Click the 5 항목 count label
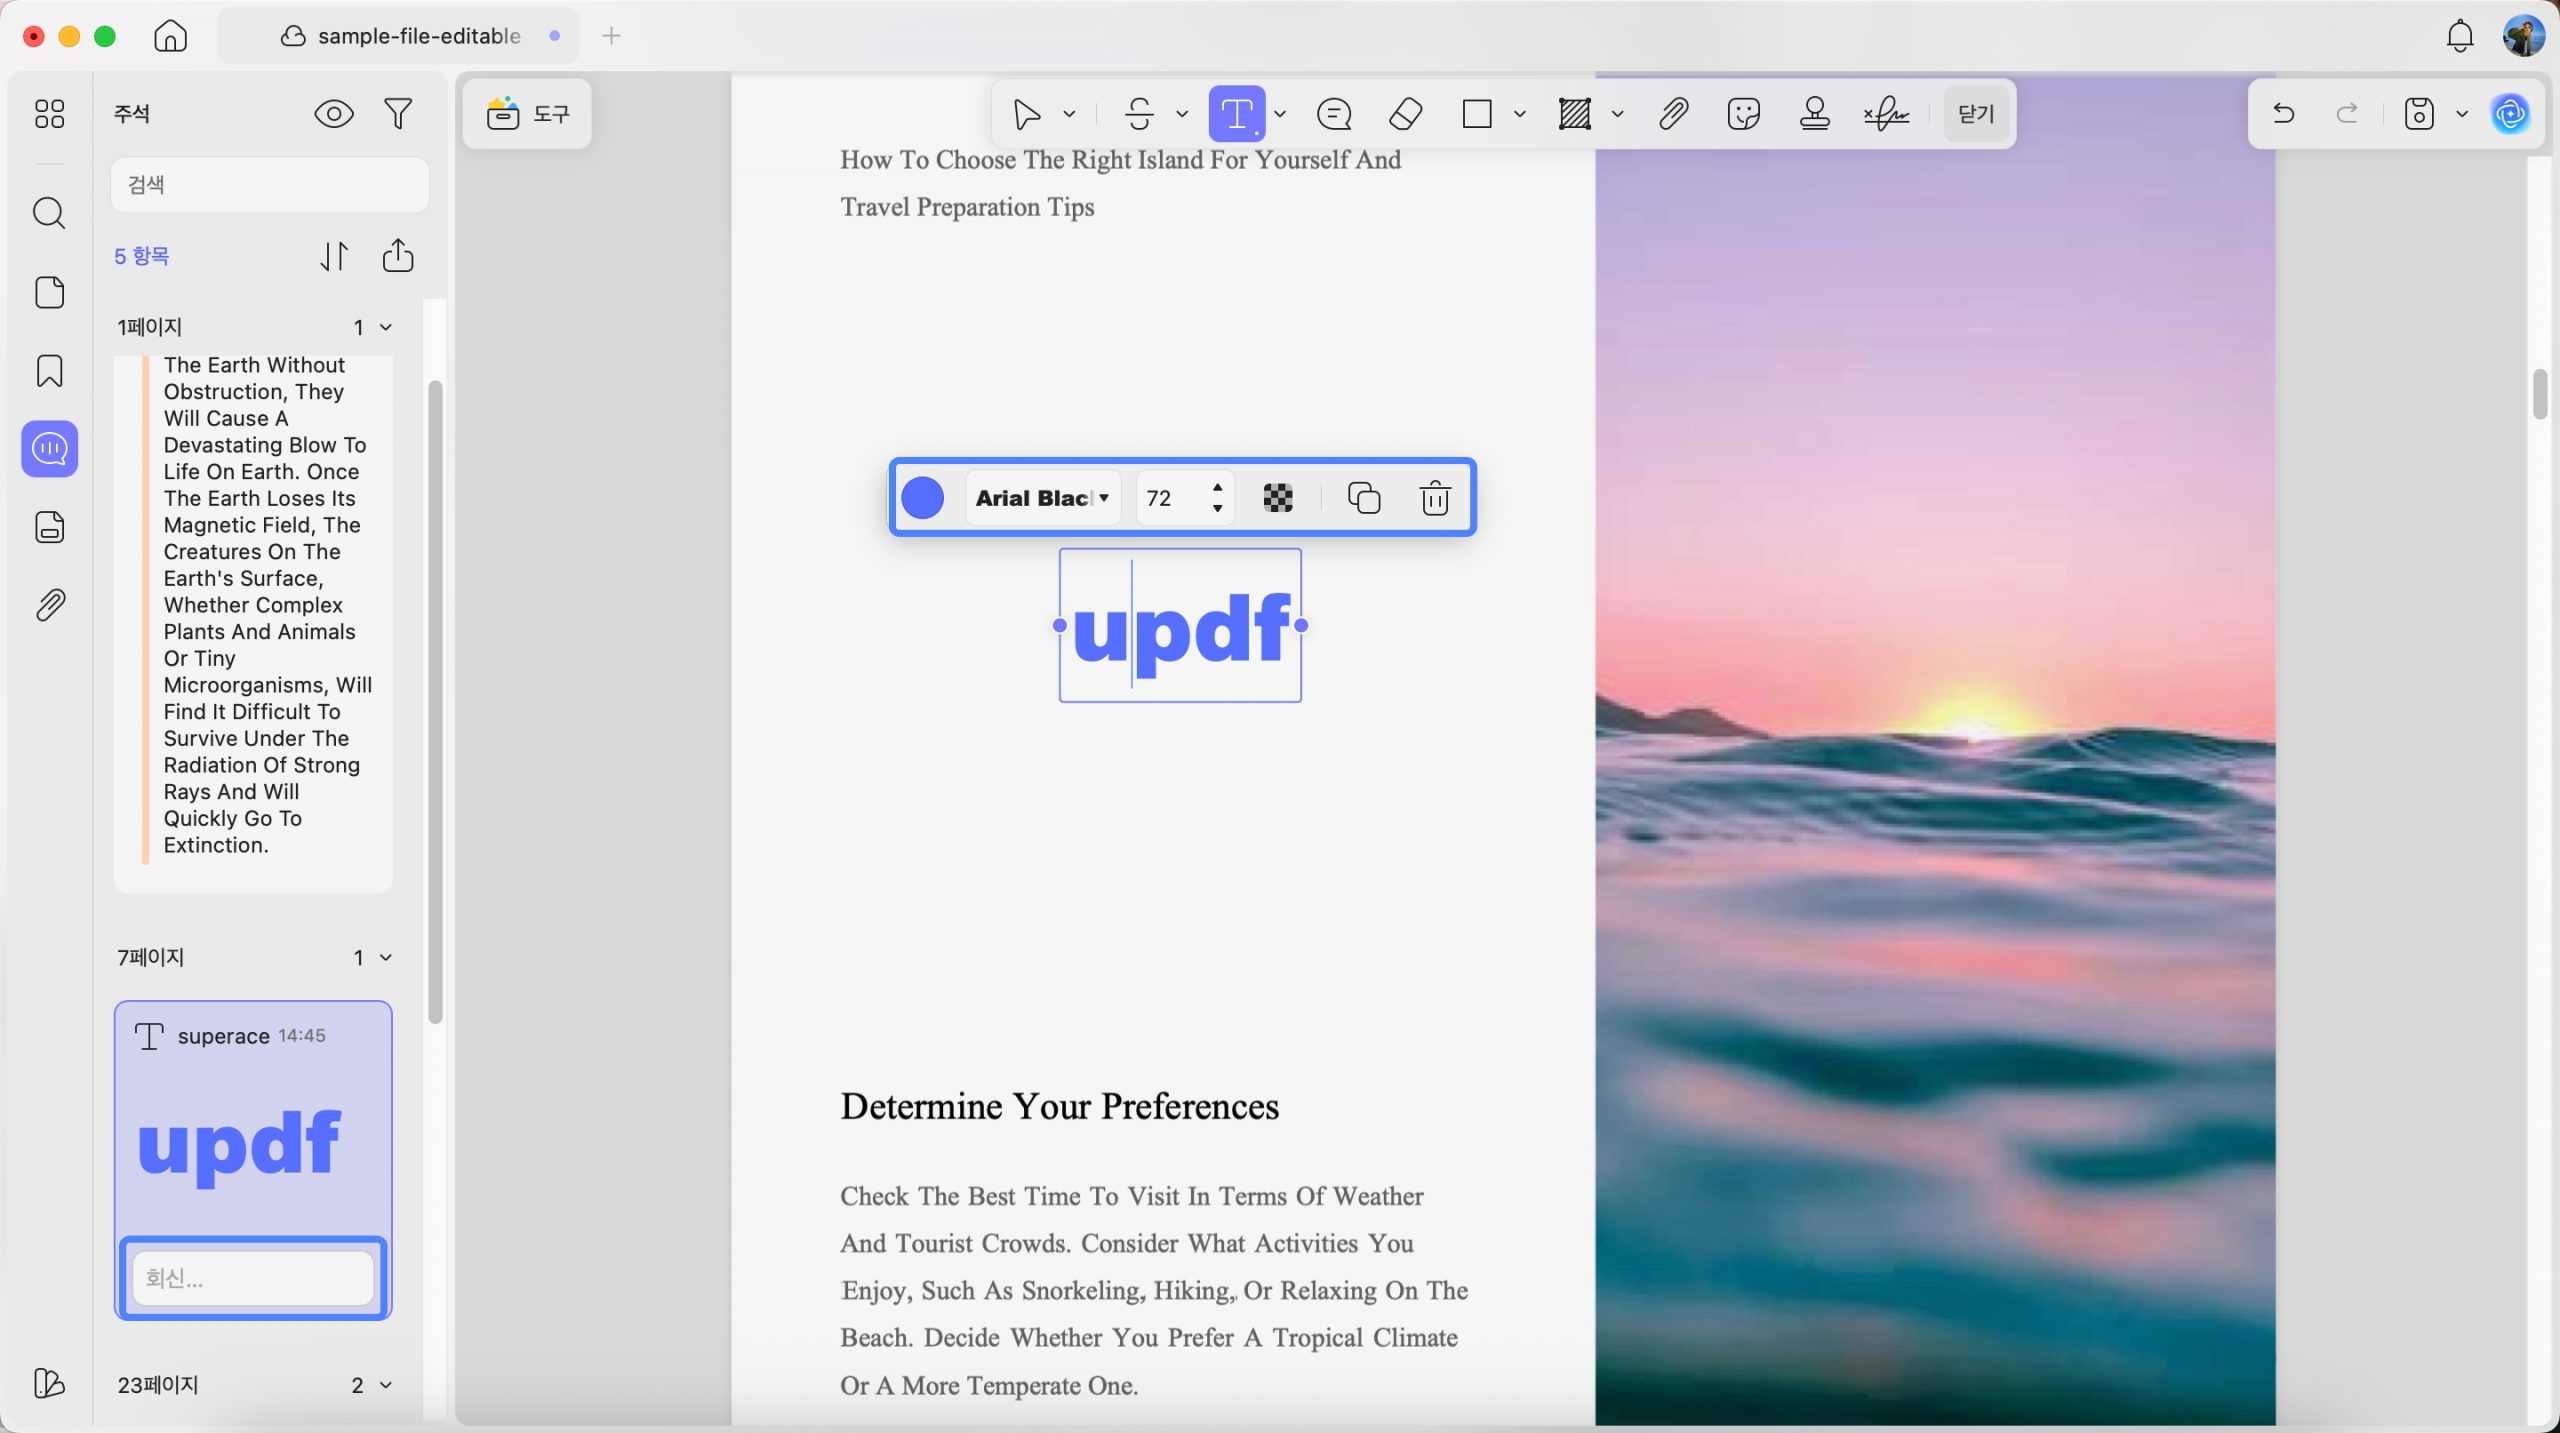Image resolution: width=2560 pixels, height=1433 pixels. tap(142, 256)
